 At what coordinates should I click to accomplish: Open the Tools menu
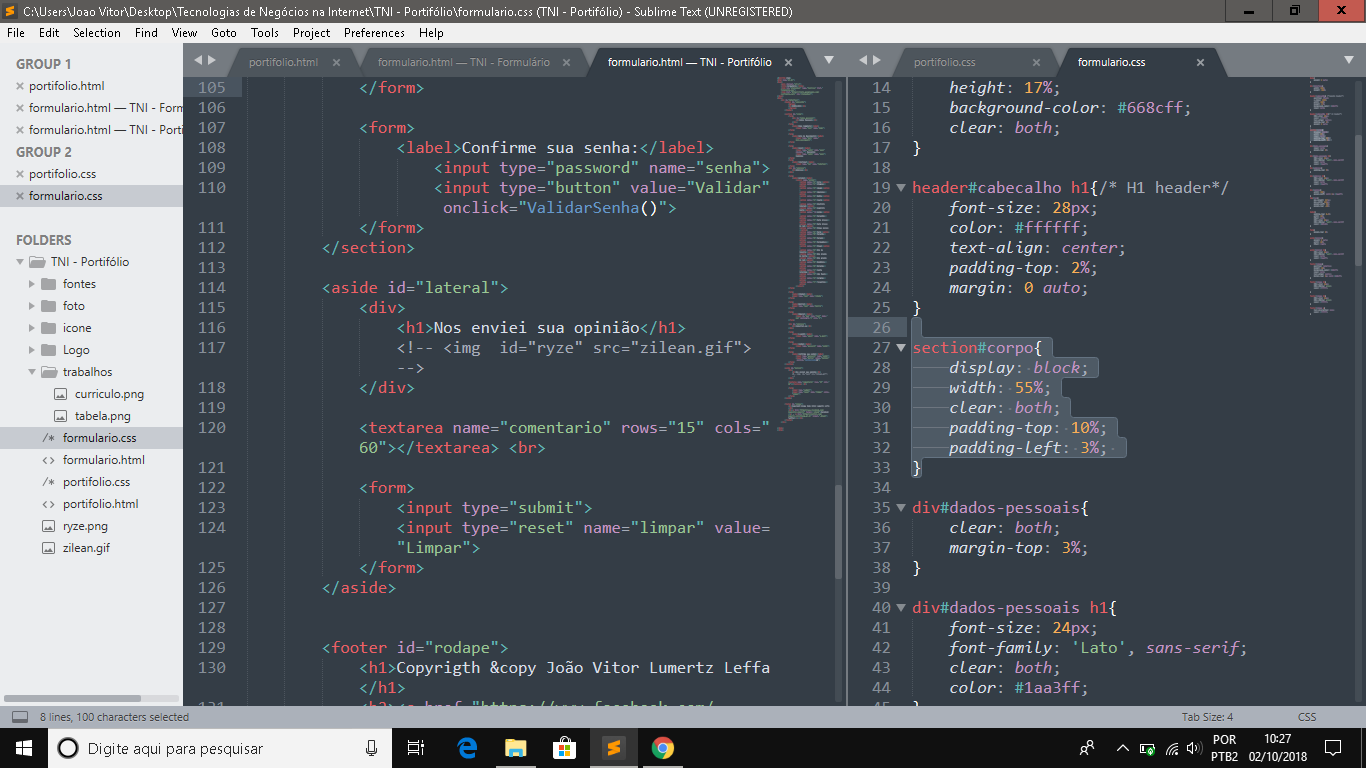click(265, 33)
